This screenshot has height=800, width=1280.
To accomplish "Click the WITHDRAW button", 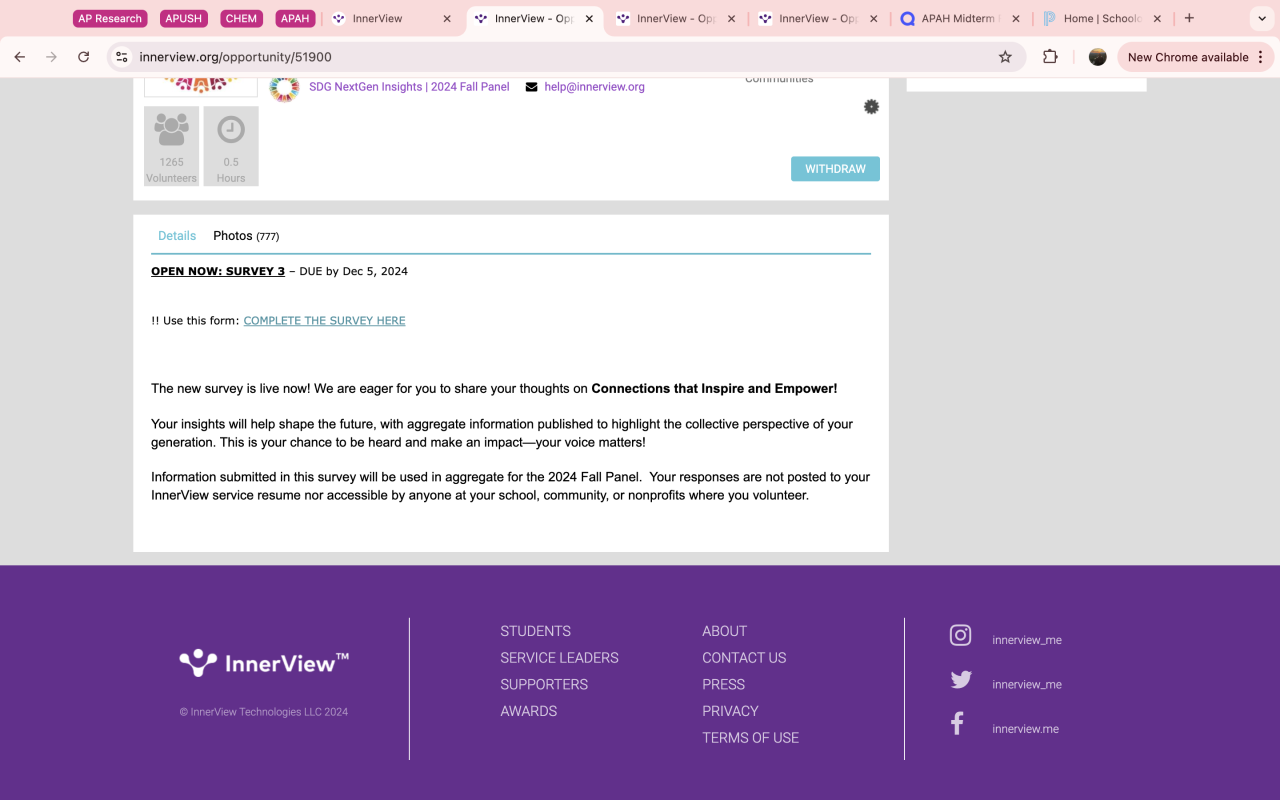I will point(835,169).
